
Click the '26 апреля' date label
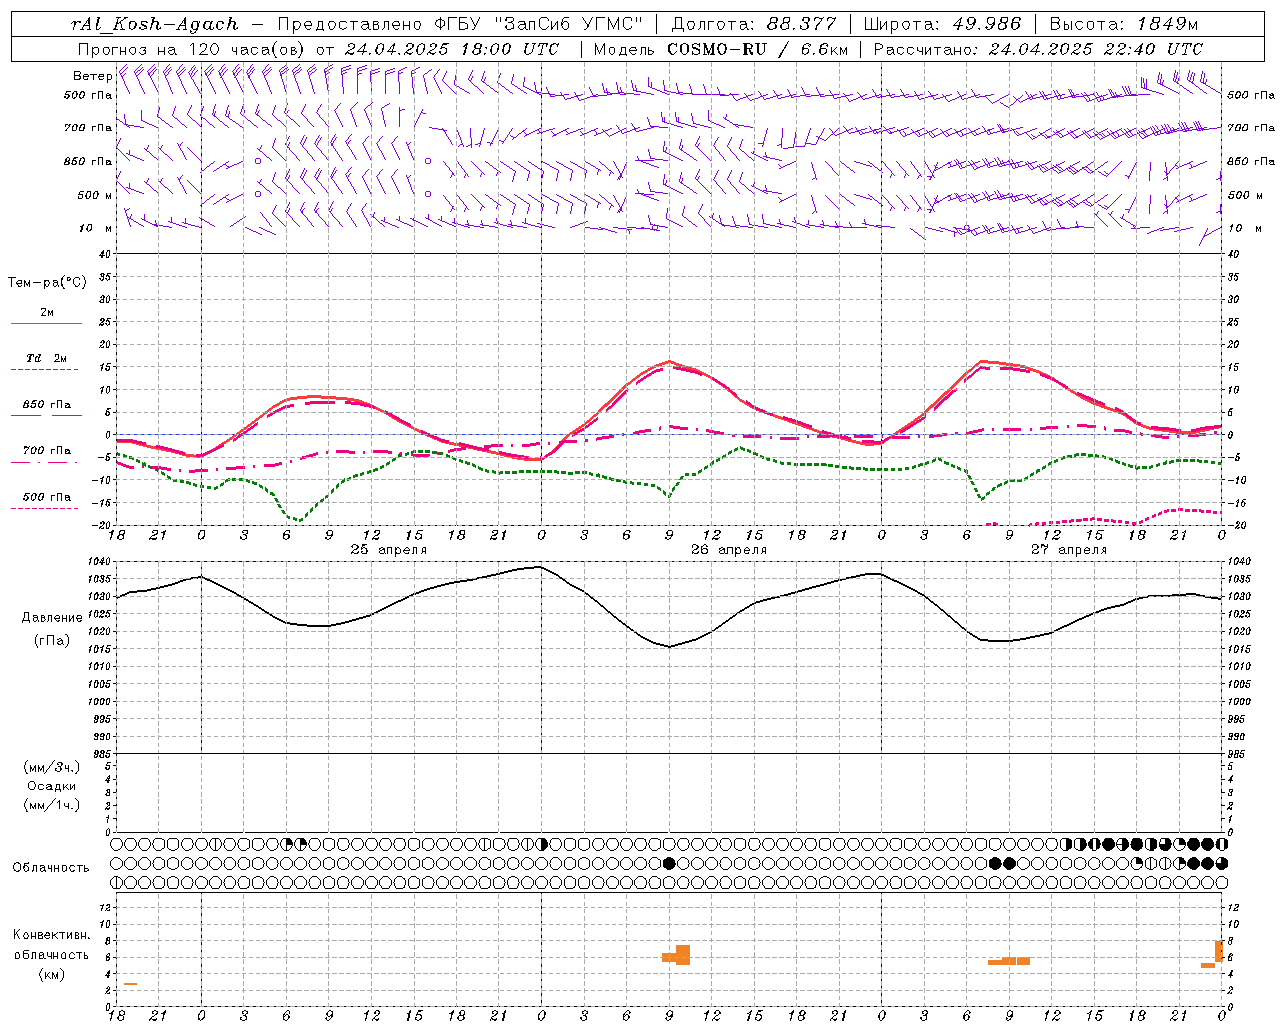click(729, 550)
